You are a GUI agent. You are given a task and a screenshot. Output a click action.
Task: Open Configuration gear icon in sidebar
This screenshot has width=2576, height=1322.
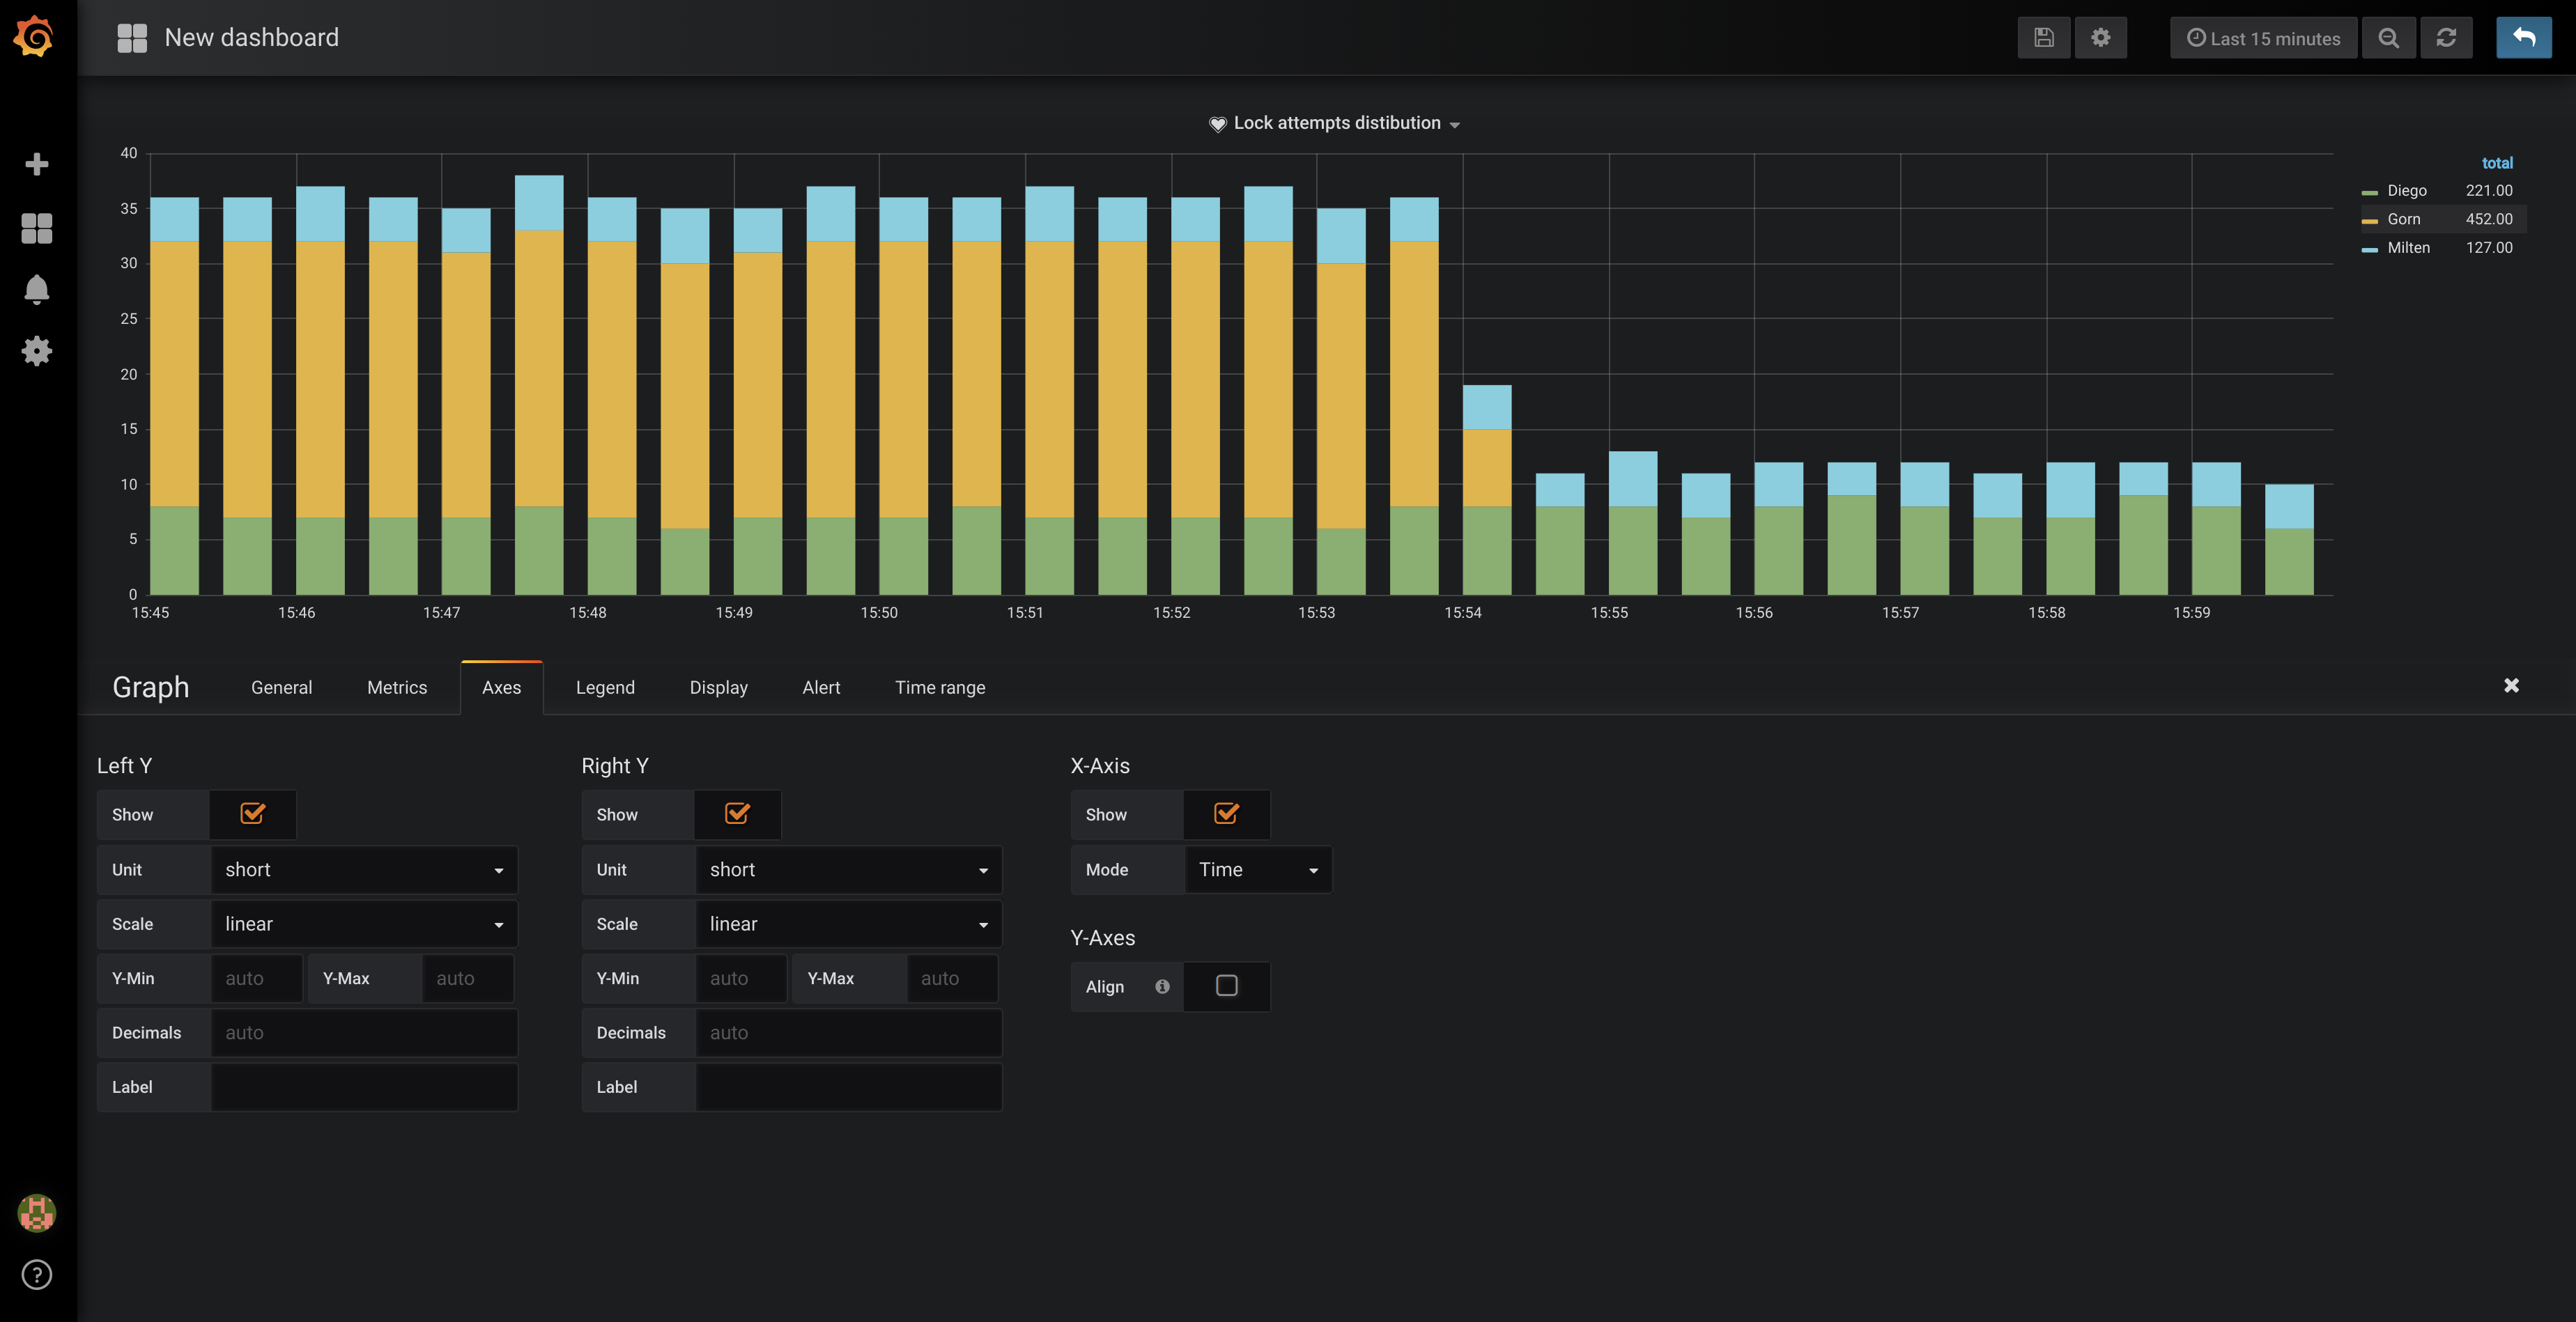point(37,351)
